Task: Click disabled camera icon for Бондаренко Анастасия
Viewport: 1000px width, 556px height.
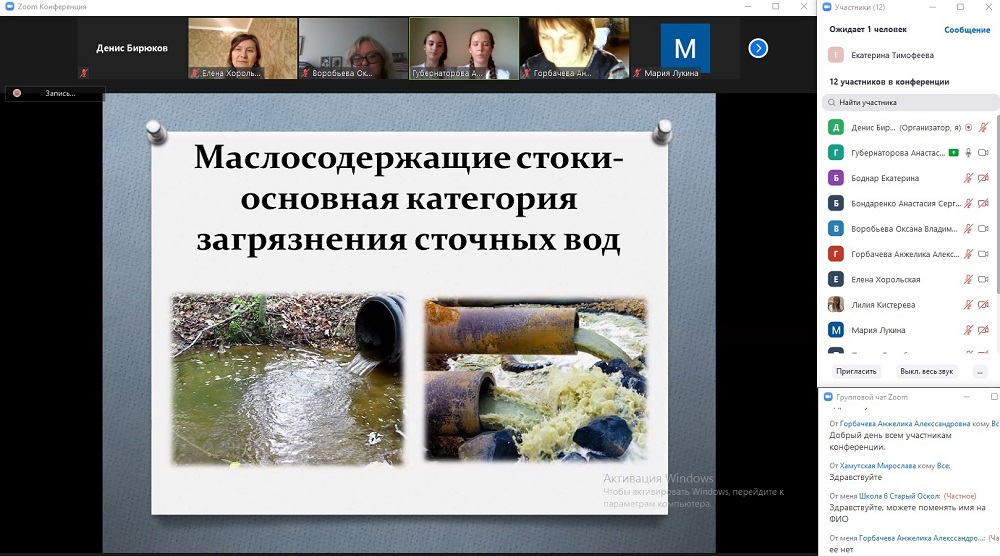Action: tap(983, 203)
